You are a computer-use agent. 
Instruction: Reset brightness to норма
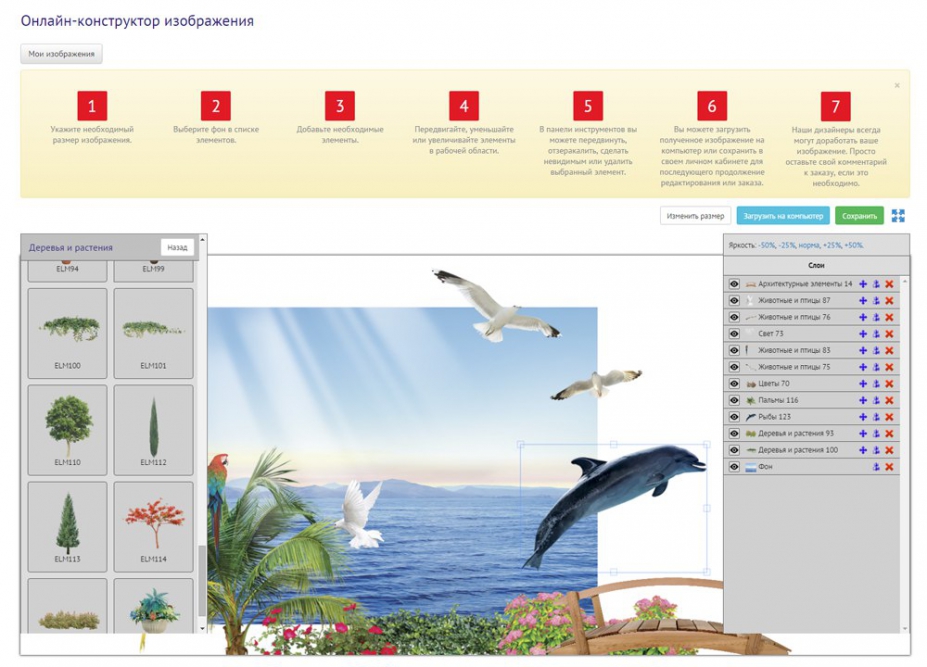(x=809, y=245)
